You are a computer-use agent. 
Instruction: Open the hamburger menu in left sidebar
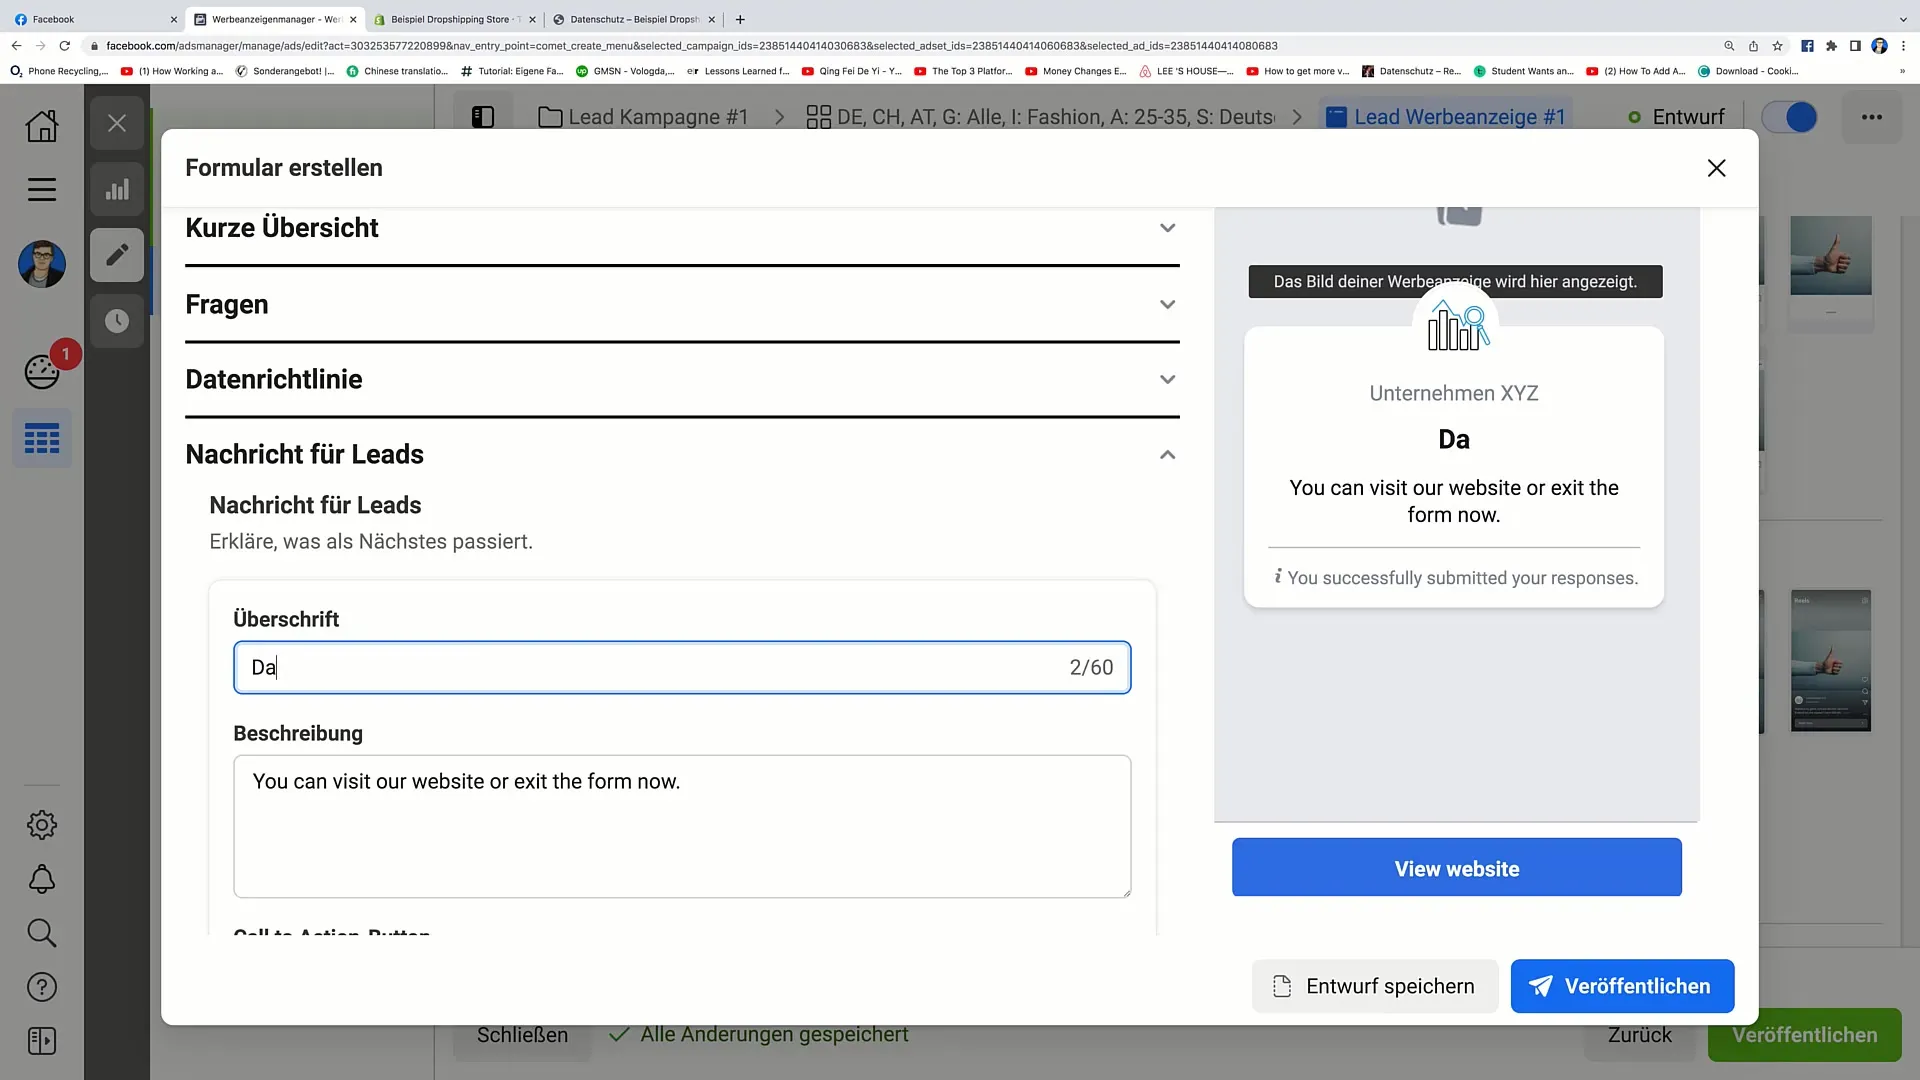(x=41, y=189)
